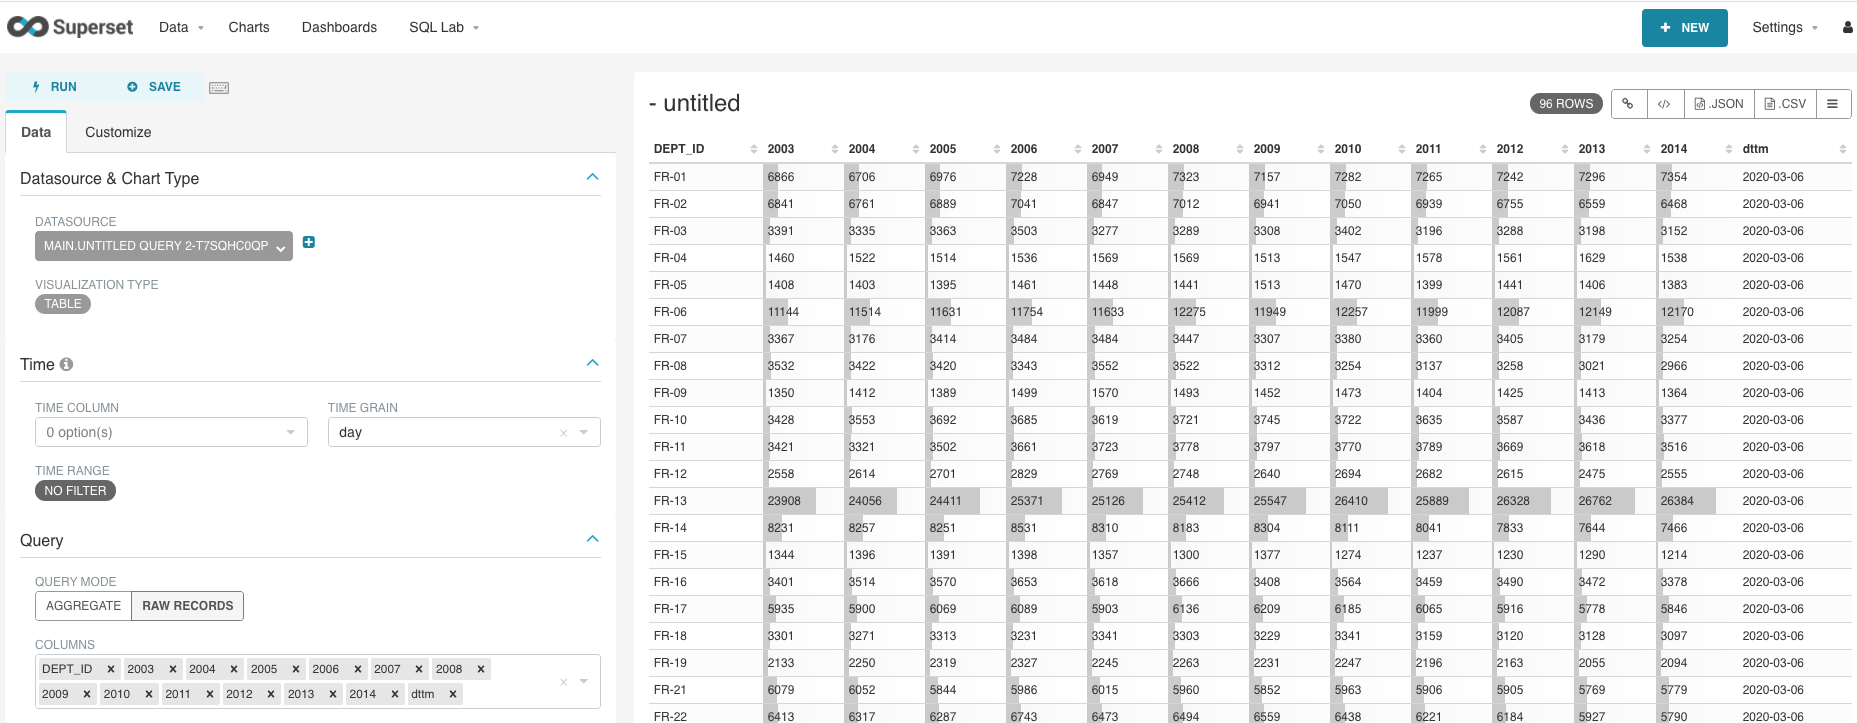Export results as .JSON
The height and width of the screenshot is (723, 1857).
pos(1719,104)
